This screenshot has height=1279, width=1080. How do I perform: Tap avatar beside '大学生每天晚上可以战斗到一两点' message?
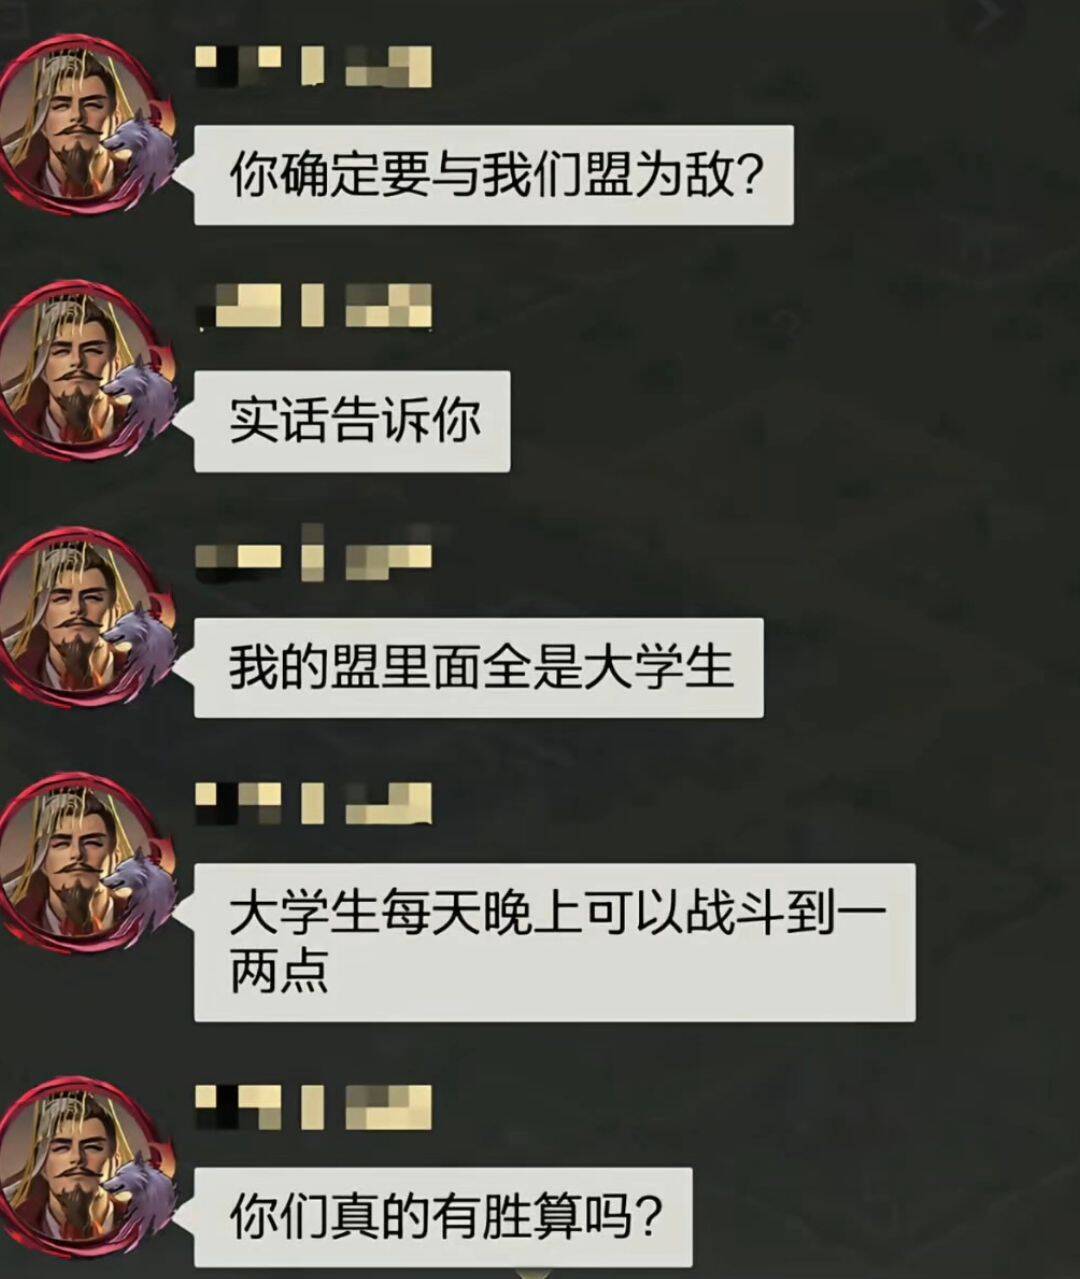[88, 863]
